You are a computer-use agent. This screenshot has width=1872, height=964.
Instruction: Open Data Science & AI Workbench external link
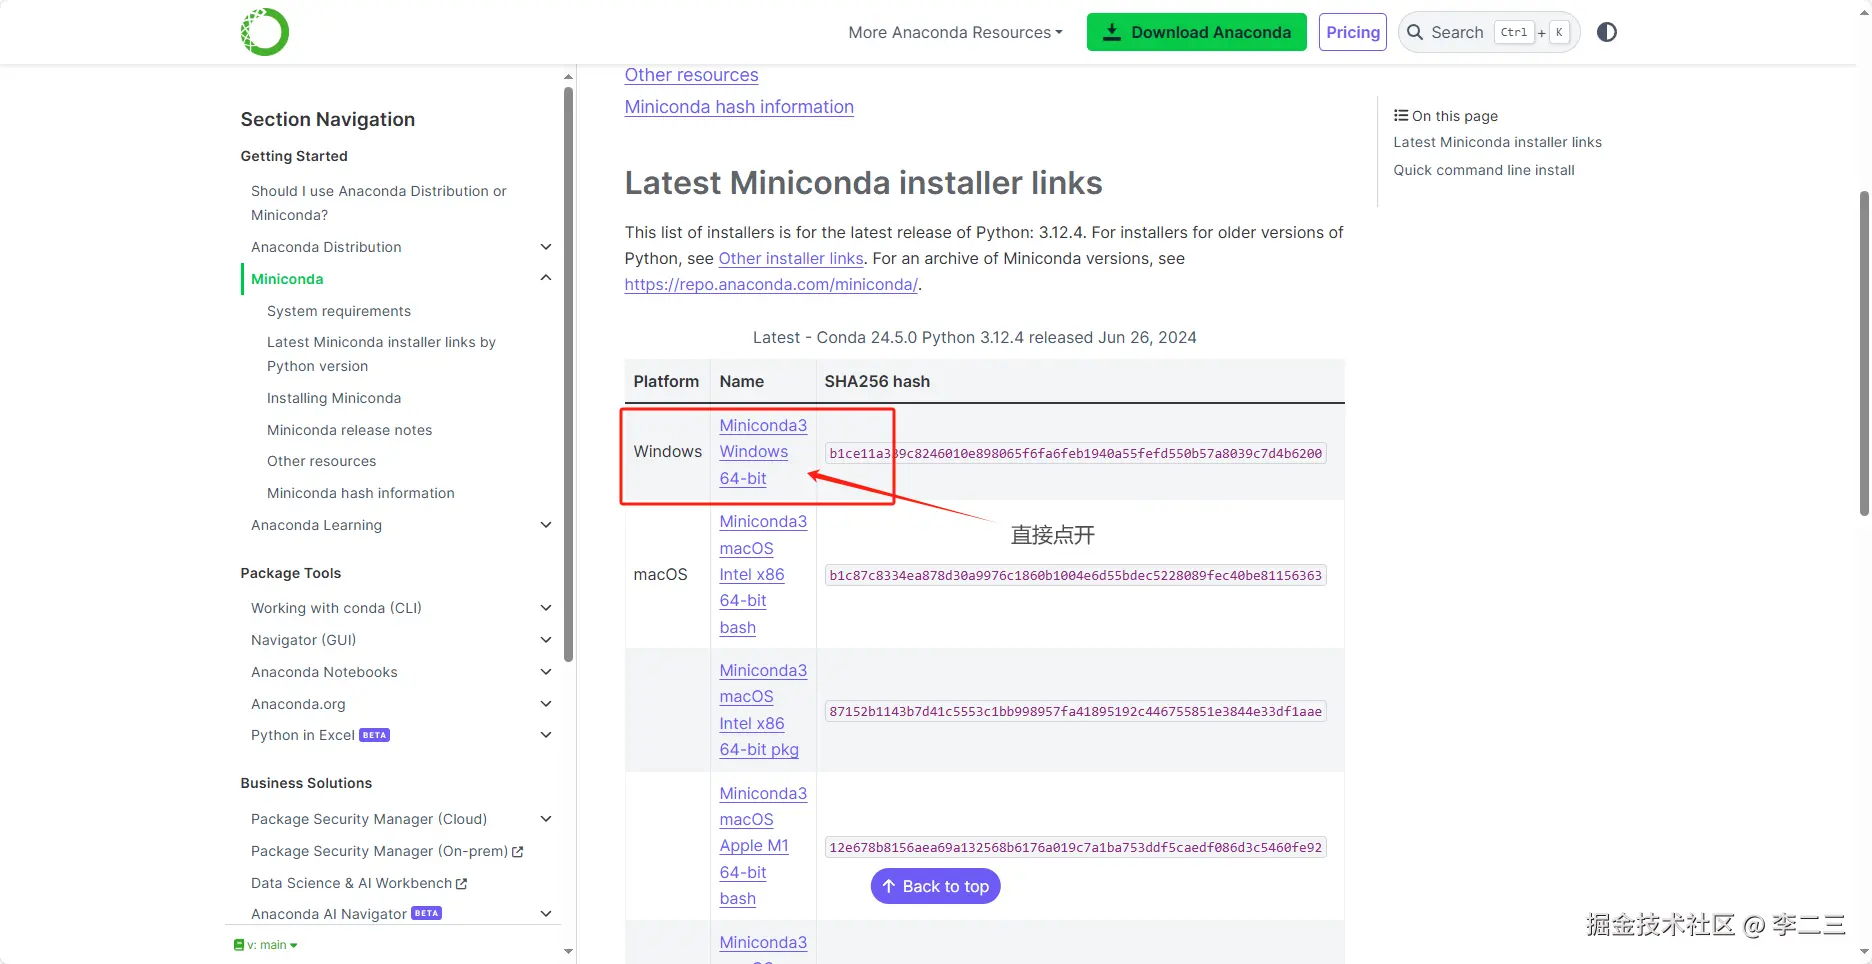coord(359,883)
